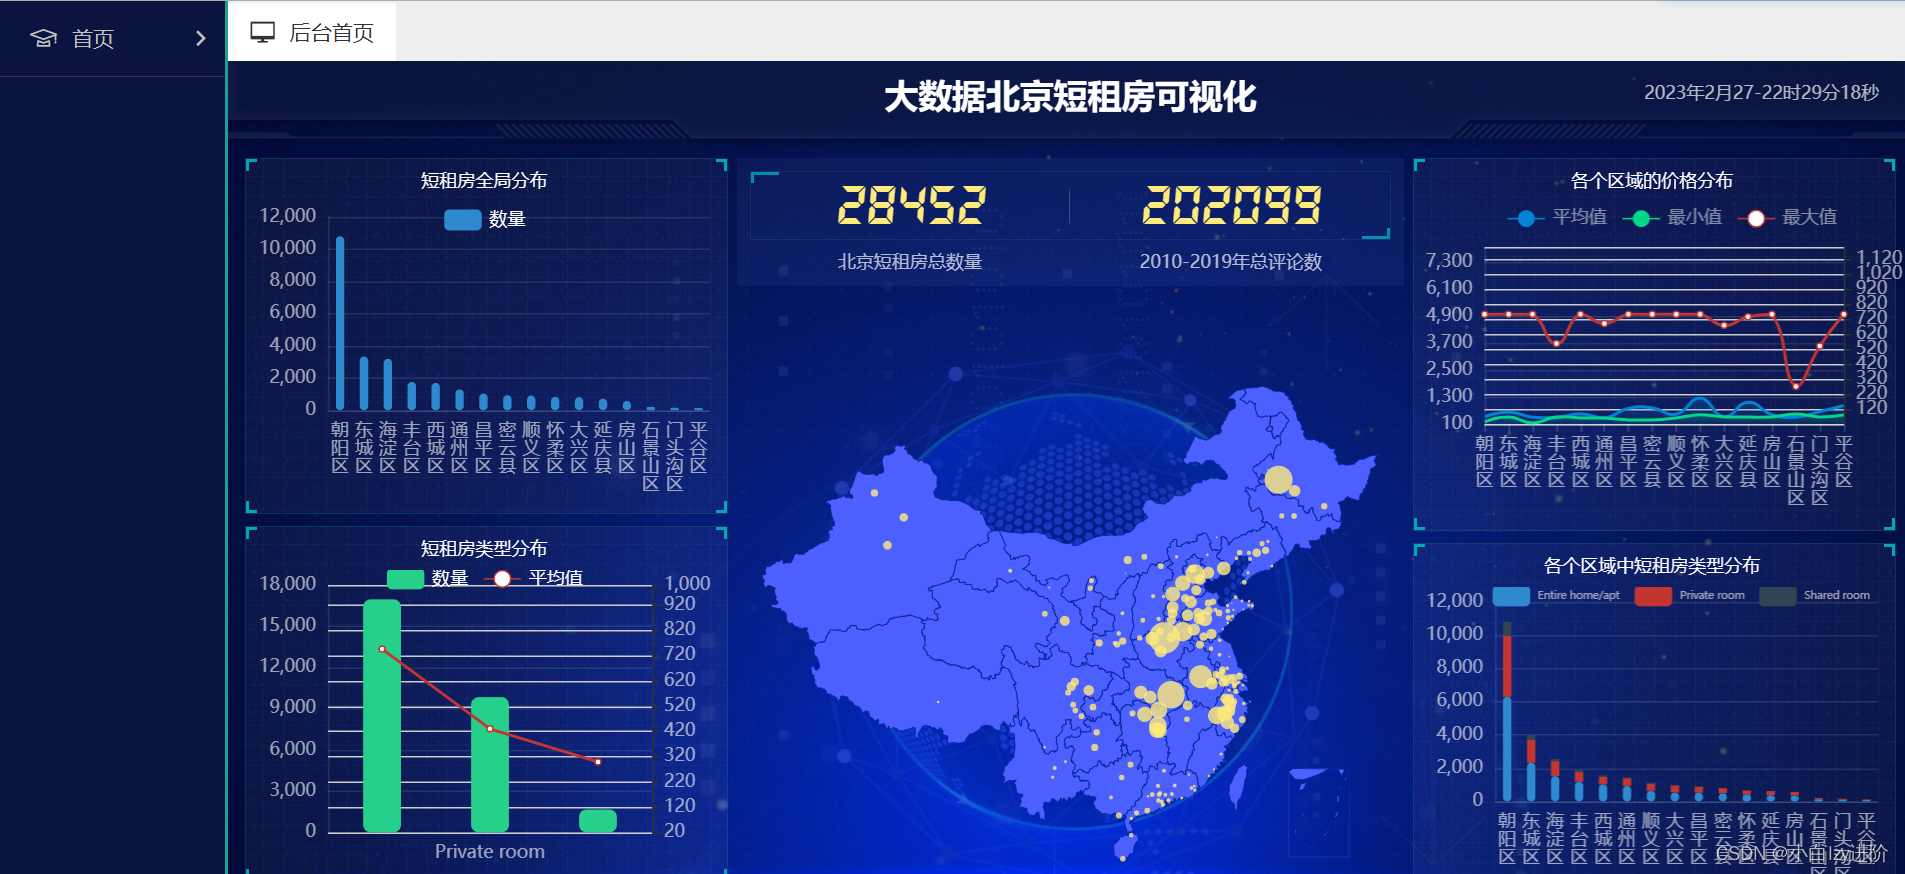Click the tallest green bar in 短租房类型分布
The width and height of the screenshot is (1905, 874).
click(382, 716)
